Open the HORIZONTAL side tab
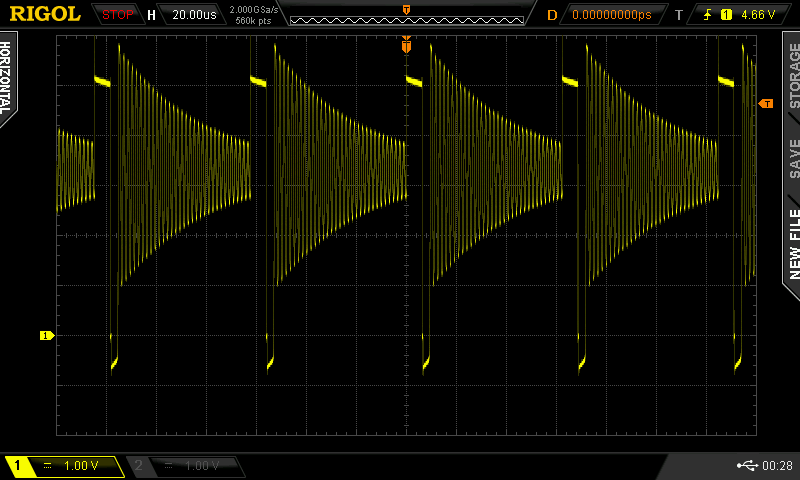800x480 pixels. coord(6,78)
